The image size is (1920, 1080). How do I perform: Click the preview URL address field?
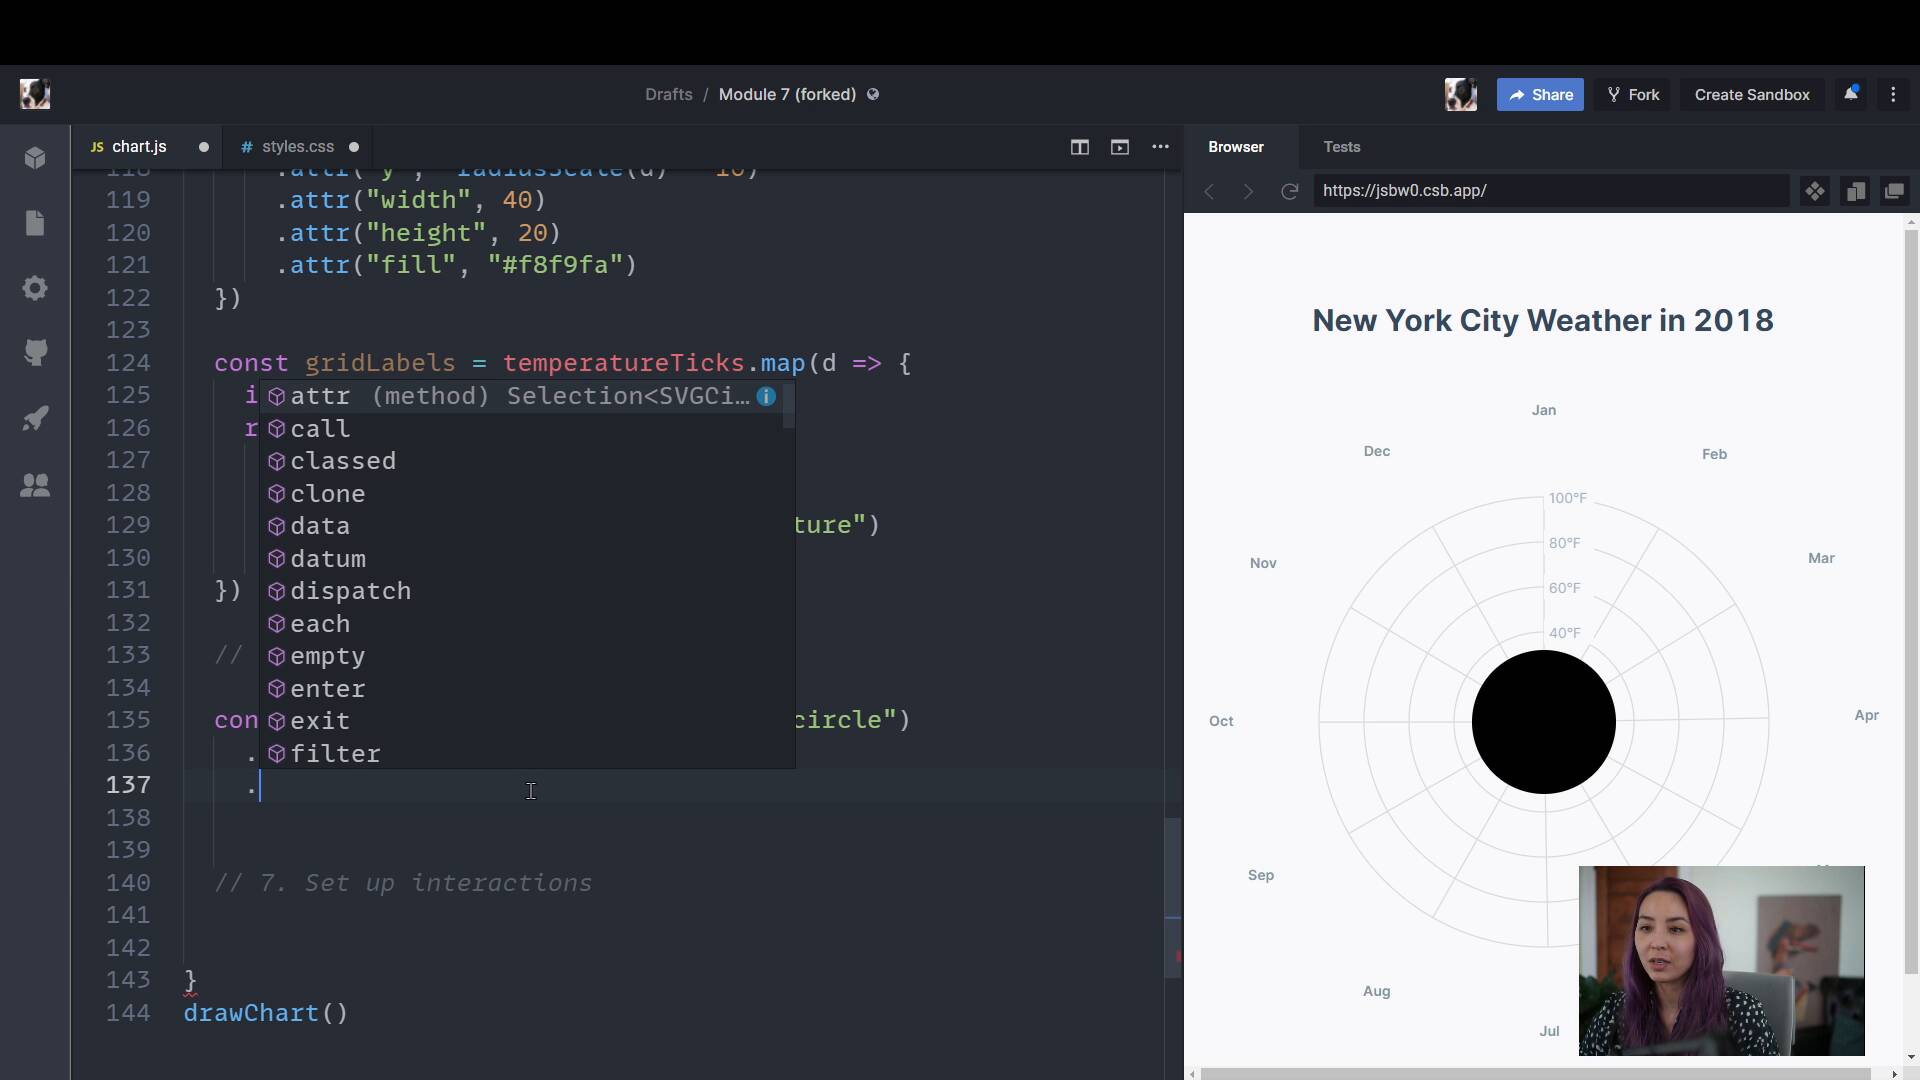(x=1548, y=191)
